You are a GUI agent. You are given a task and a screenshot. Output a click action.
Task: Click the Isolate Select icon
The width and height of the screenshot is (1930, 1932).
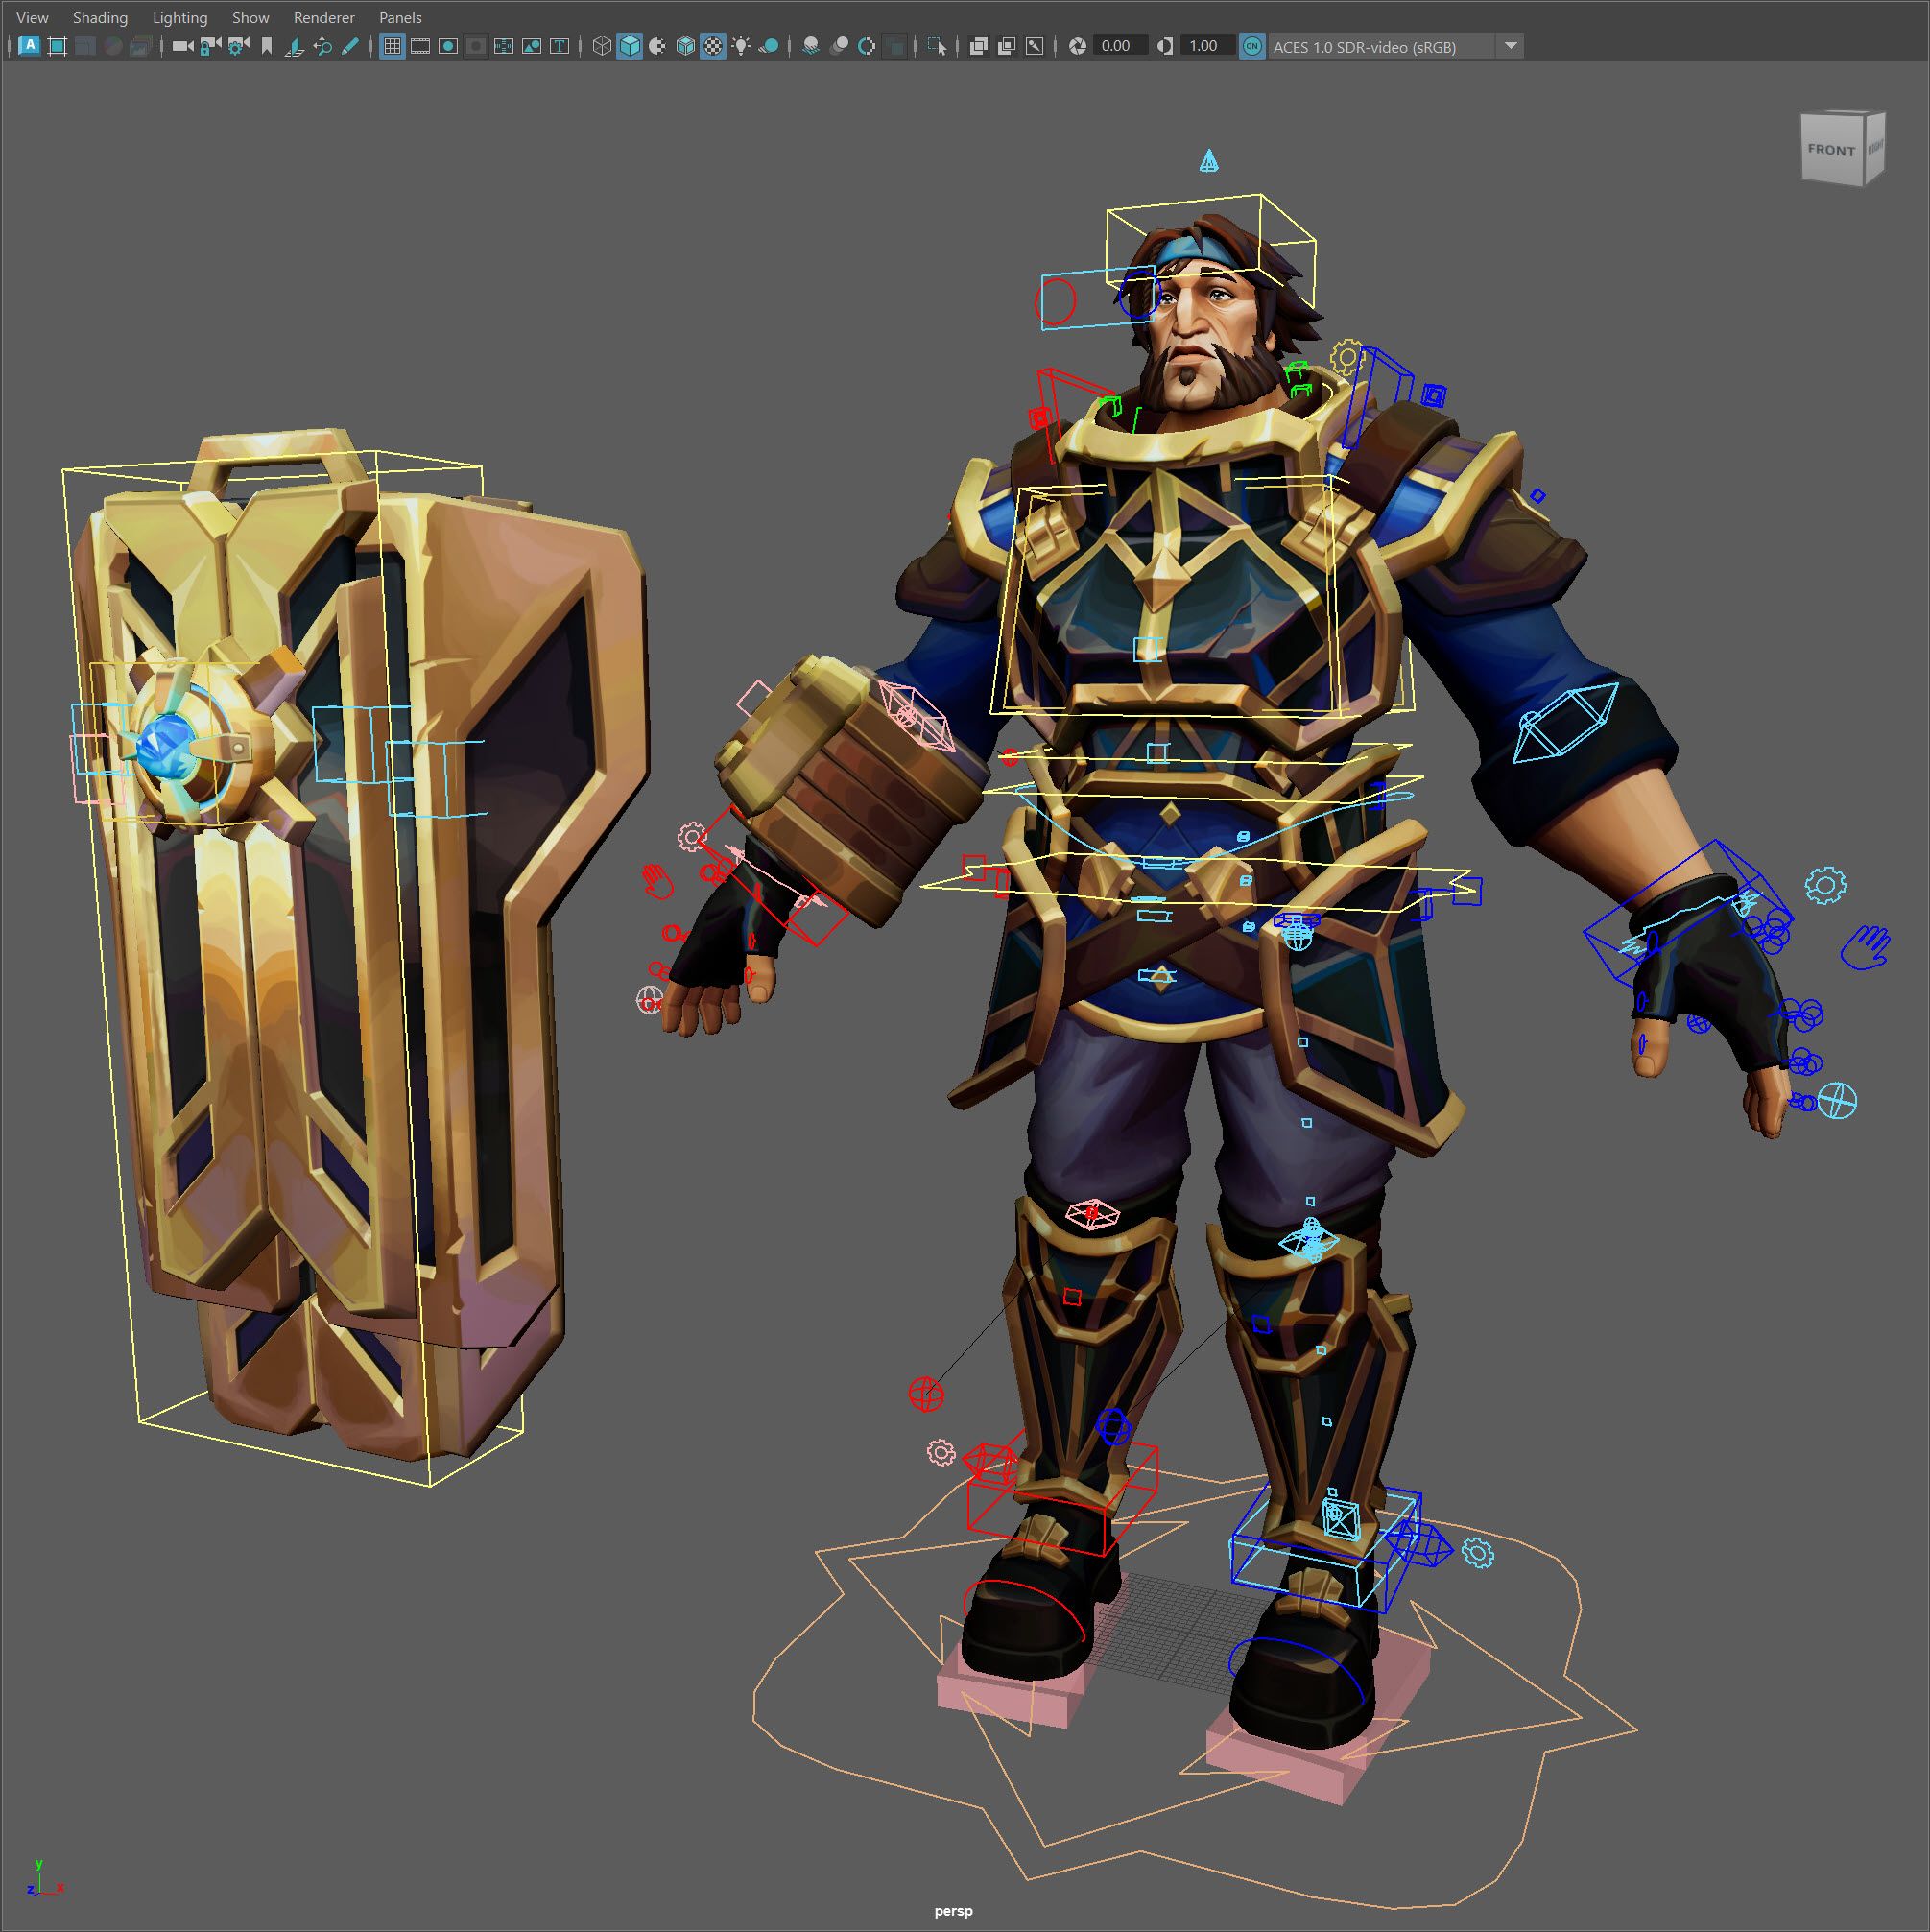[x=937, y=46]
